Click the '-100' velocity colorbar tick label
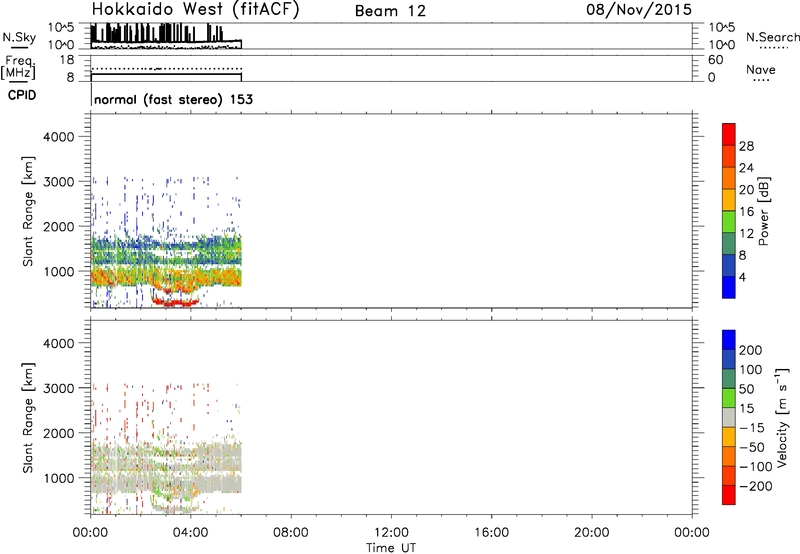This screenshot has width=800, height=554. 756,466
